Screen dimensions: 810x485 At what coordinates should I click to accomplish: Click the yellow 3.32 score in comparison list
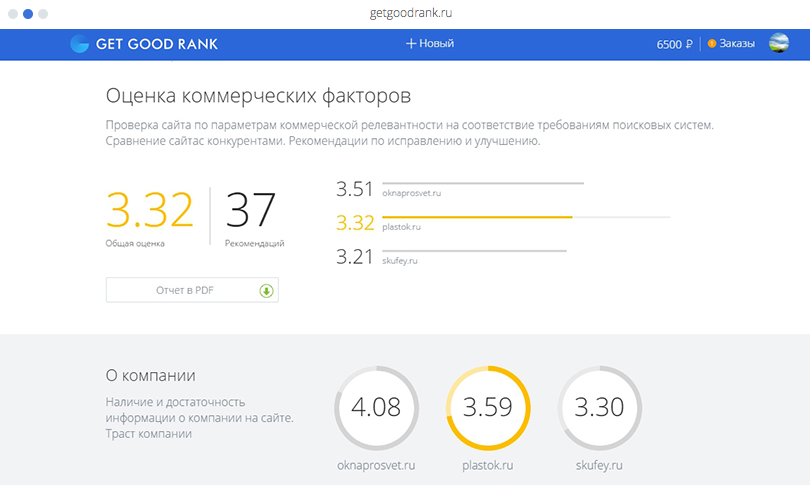click(x=355, y=223)
